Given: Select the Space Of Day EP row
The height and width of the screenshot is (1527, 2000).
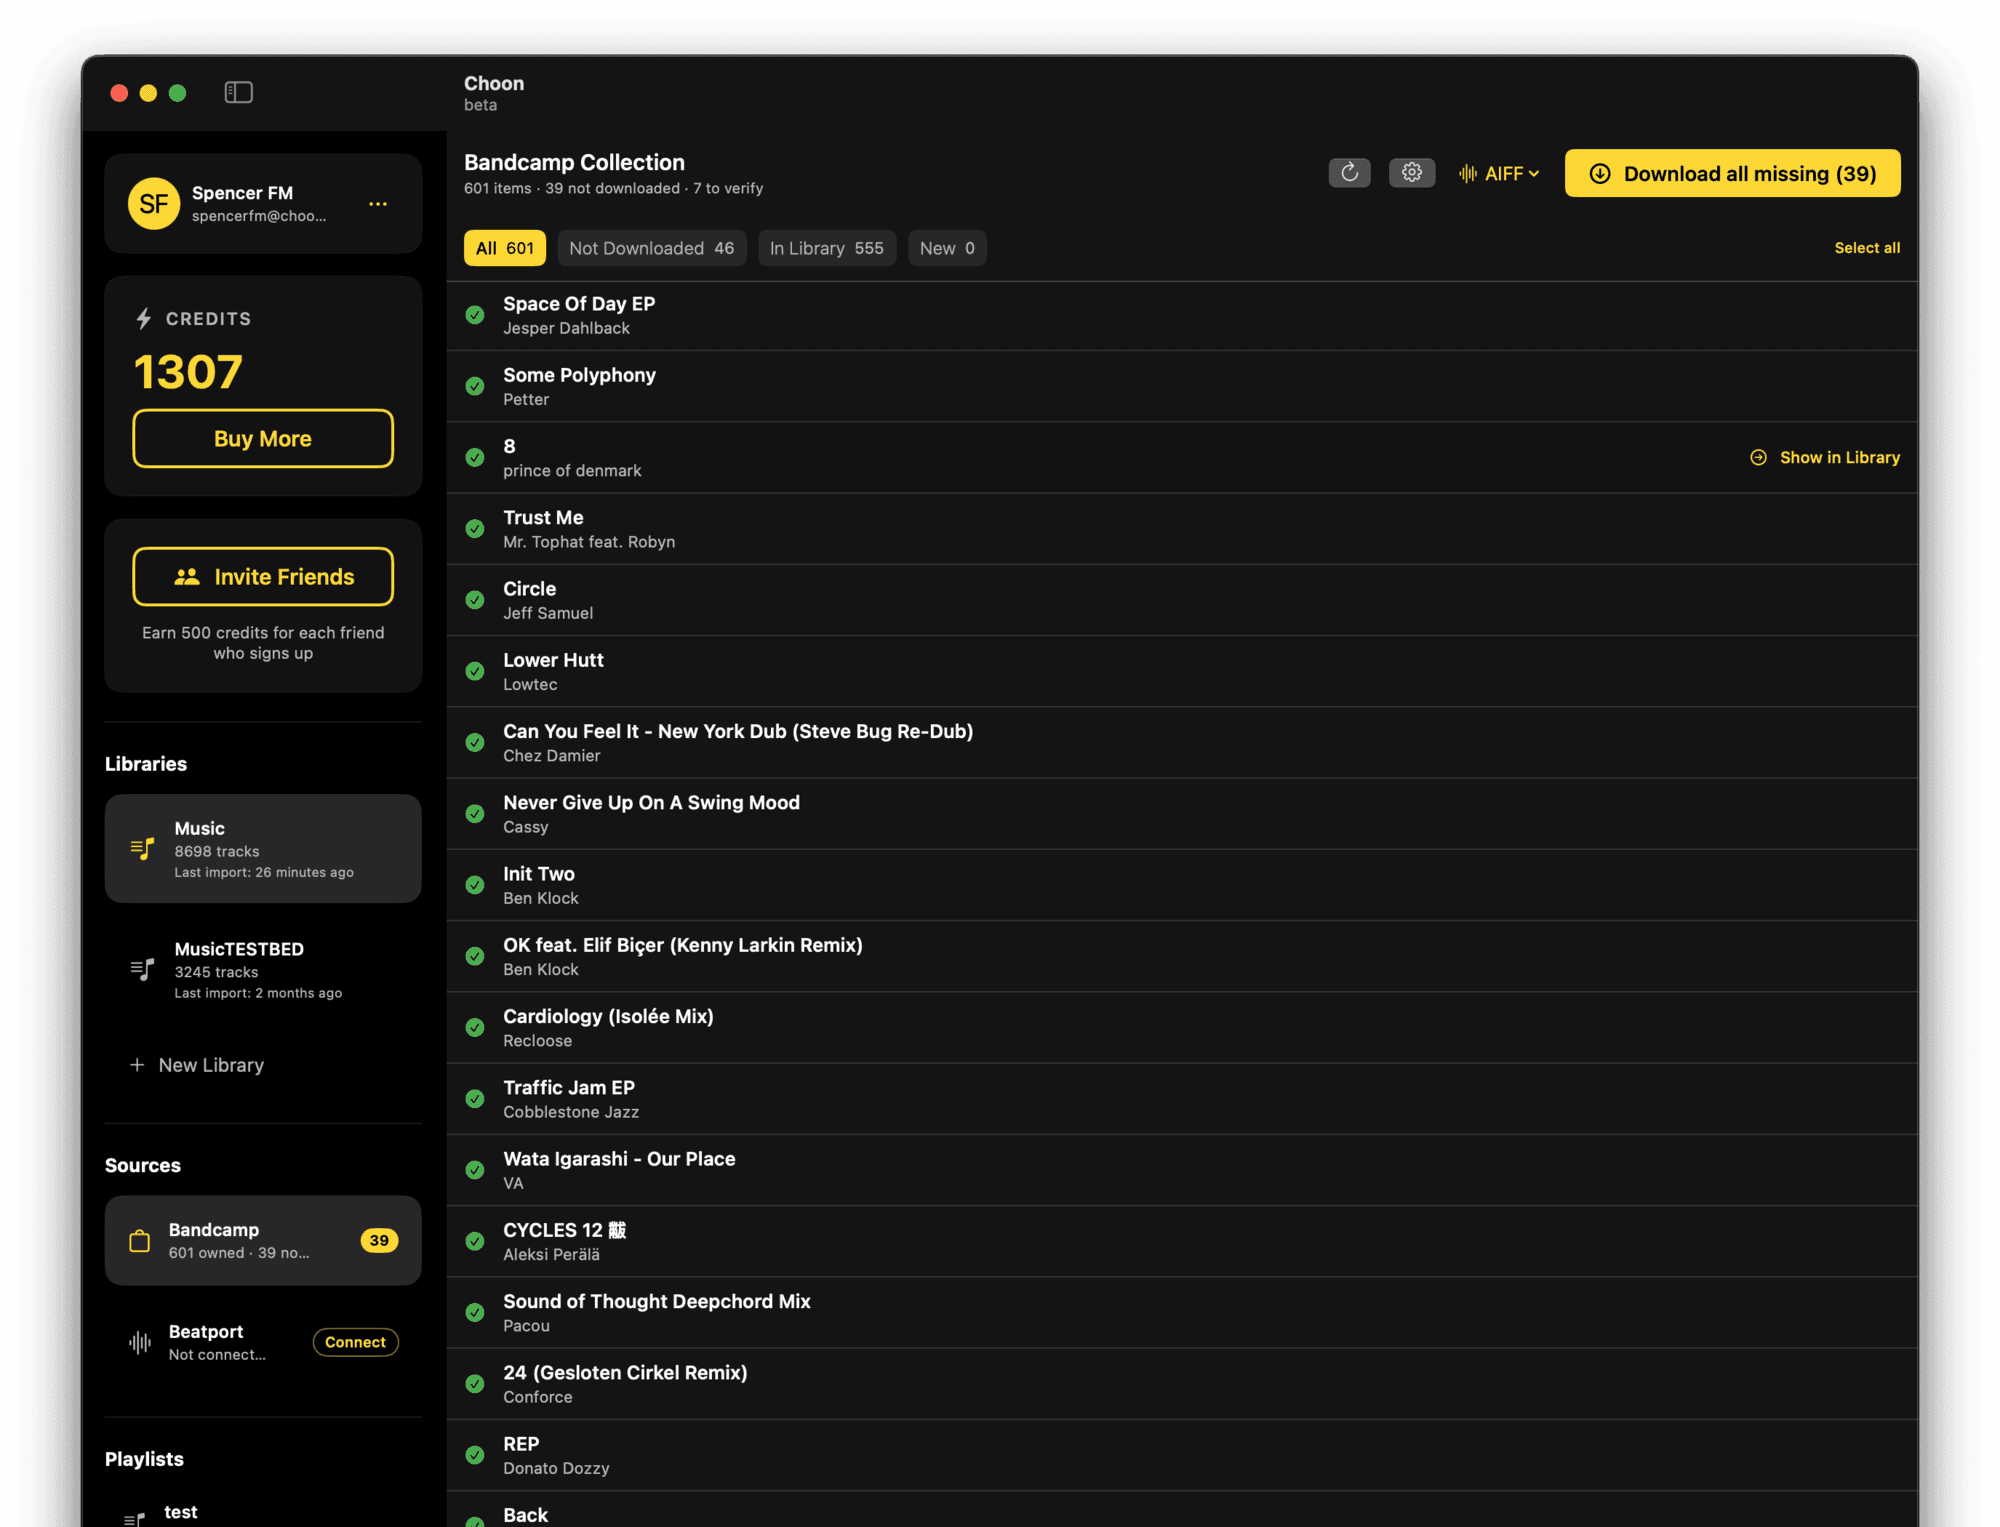Looking at the screenshot, I should [1182, 315].
